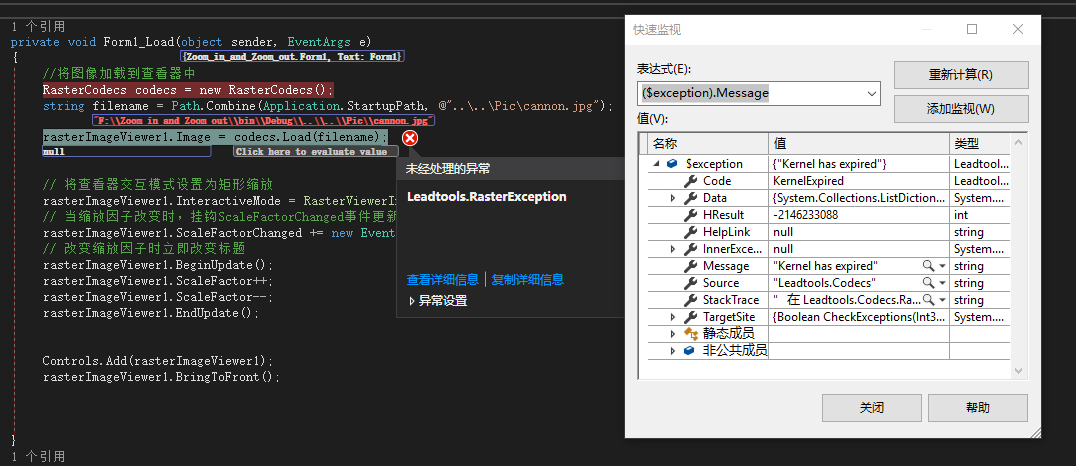Click the red exception error icon
The height and width of the screenshot is (466, 1076).
(410, 139)
